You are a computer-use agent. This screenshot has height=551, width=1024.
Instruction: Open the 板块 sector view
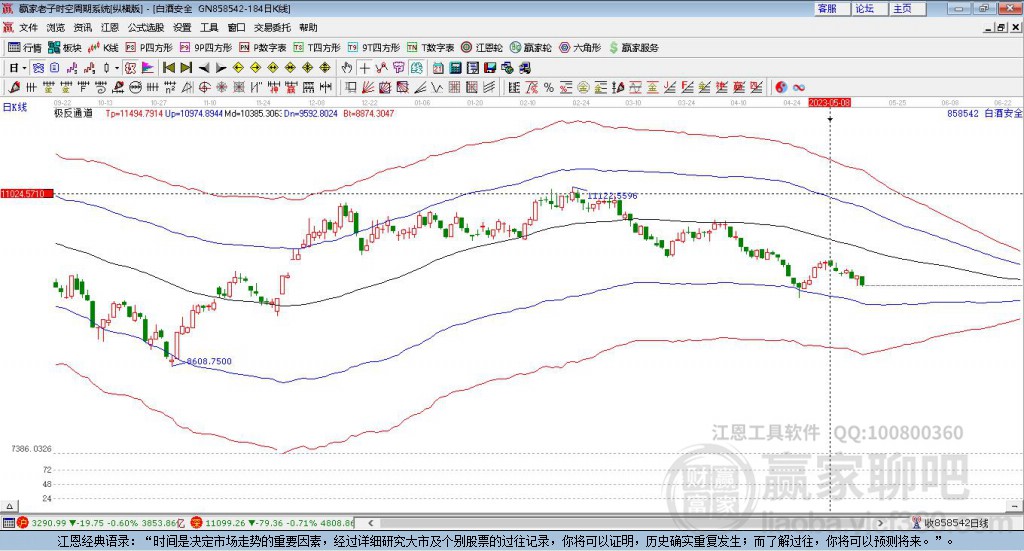pos(64,48)
